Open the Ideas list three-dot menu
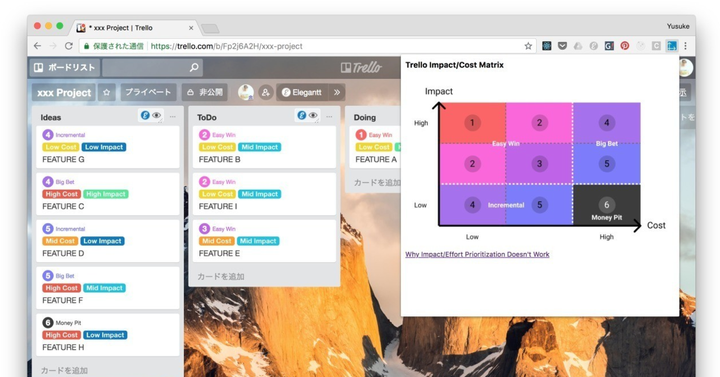This screenshot has height=377, width=720. point(173,117)
